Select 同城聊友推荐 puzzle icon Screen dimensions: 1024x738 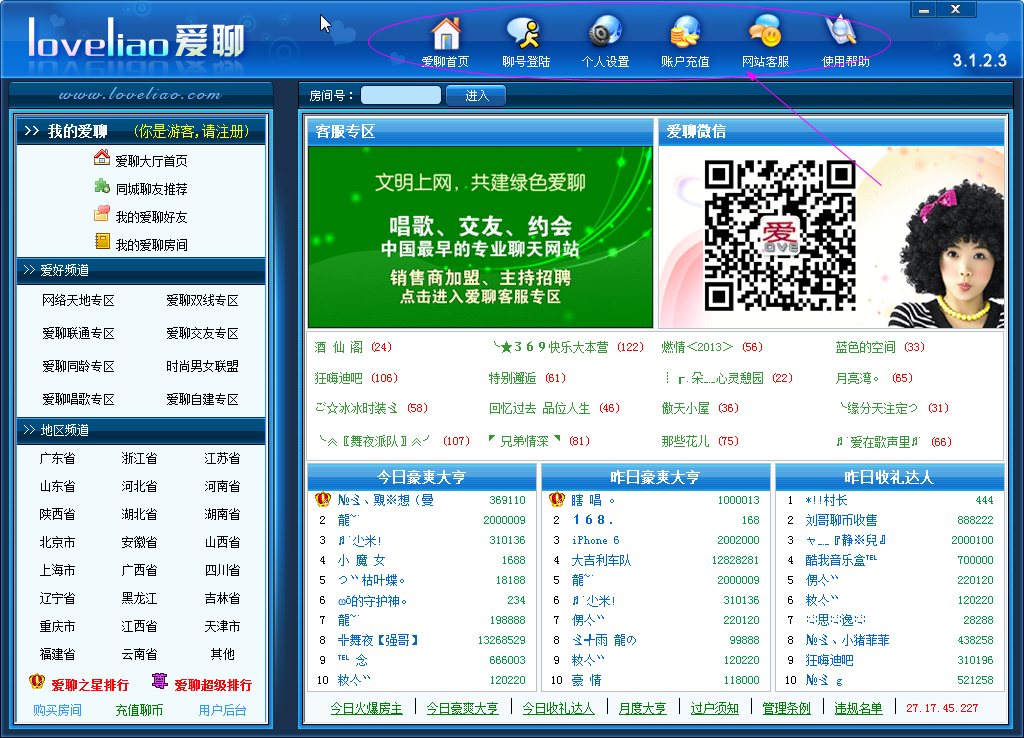click(102, 187)
